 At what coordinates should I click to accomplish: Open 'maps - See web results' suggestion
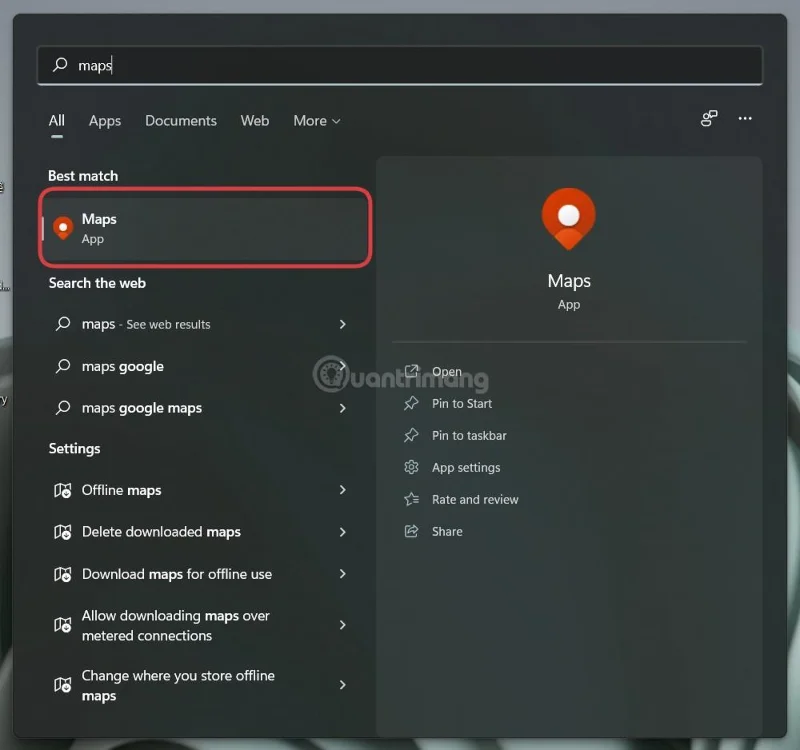click(201, 324)
